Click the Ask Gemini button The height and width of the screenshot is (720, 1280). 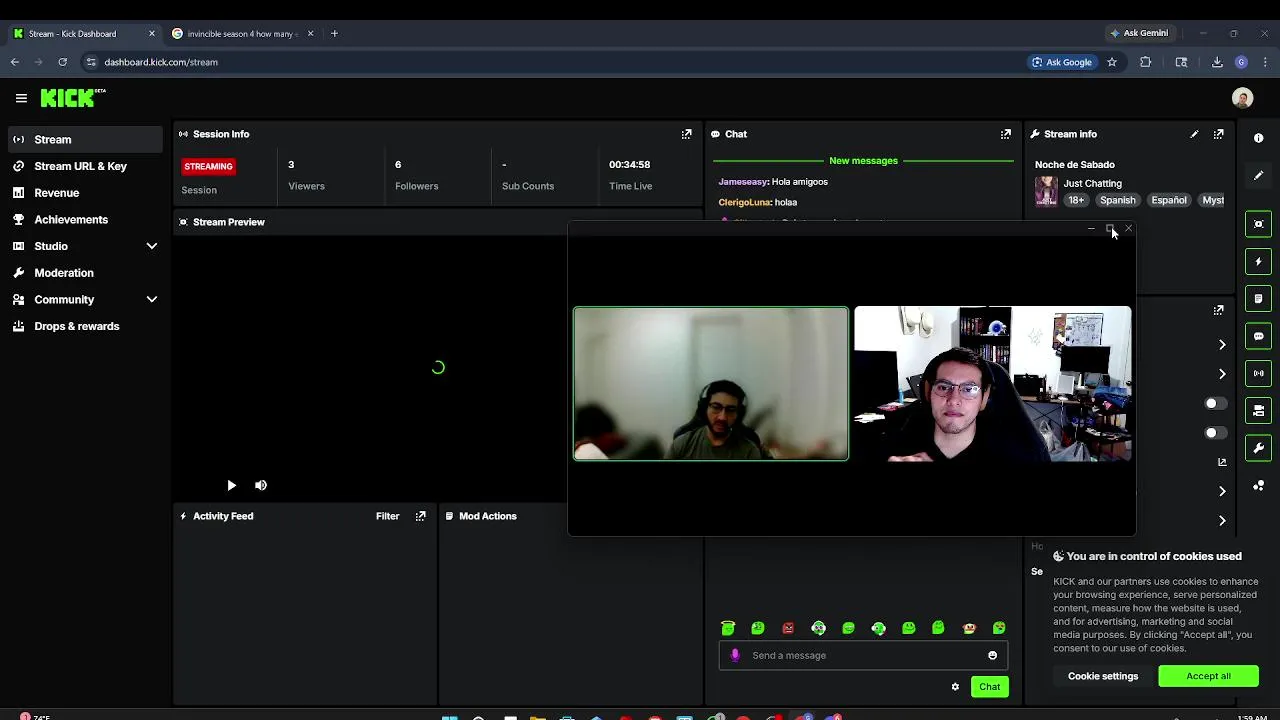[x=1138, y=33]
